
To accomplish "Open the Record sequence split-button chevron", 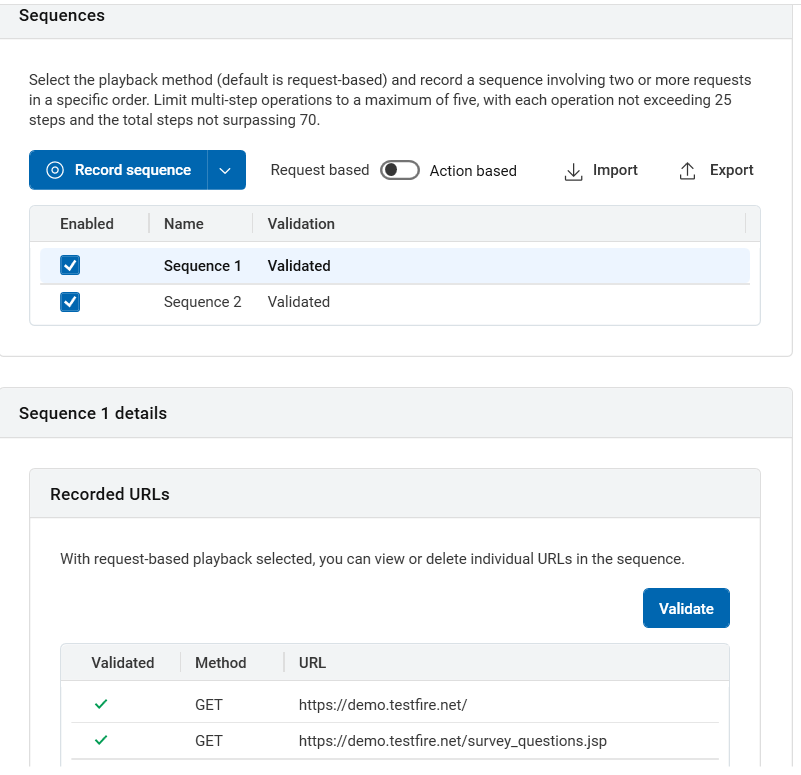I will [225, 170].
